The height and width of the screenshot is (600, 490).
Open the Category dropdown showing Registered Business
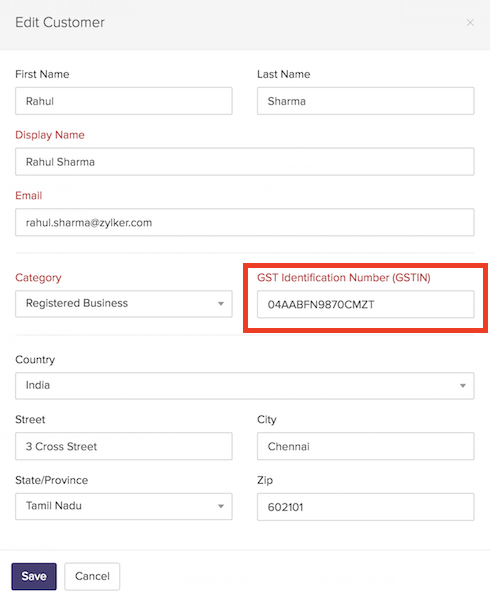(x=124, y=304)
